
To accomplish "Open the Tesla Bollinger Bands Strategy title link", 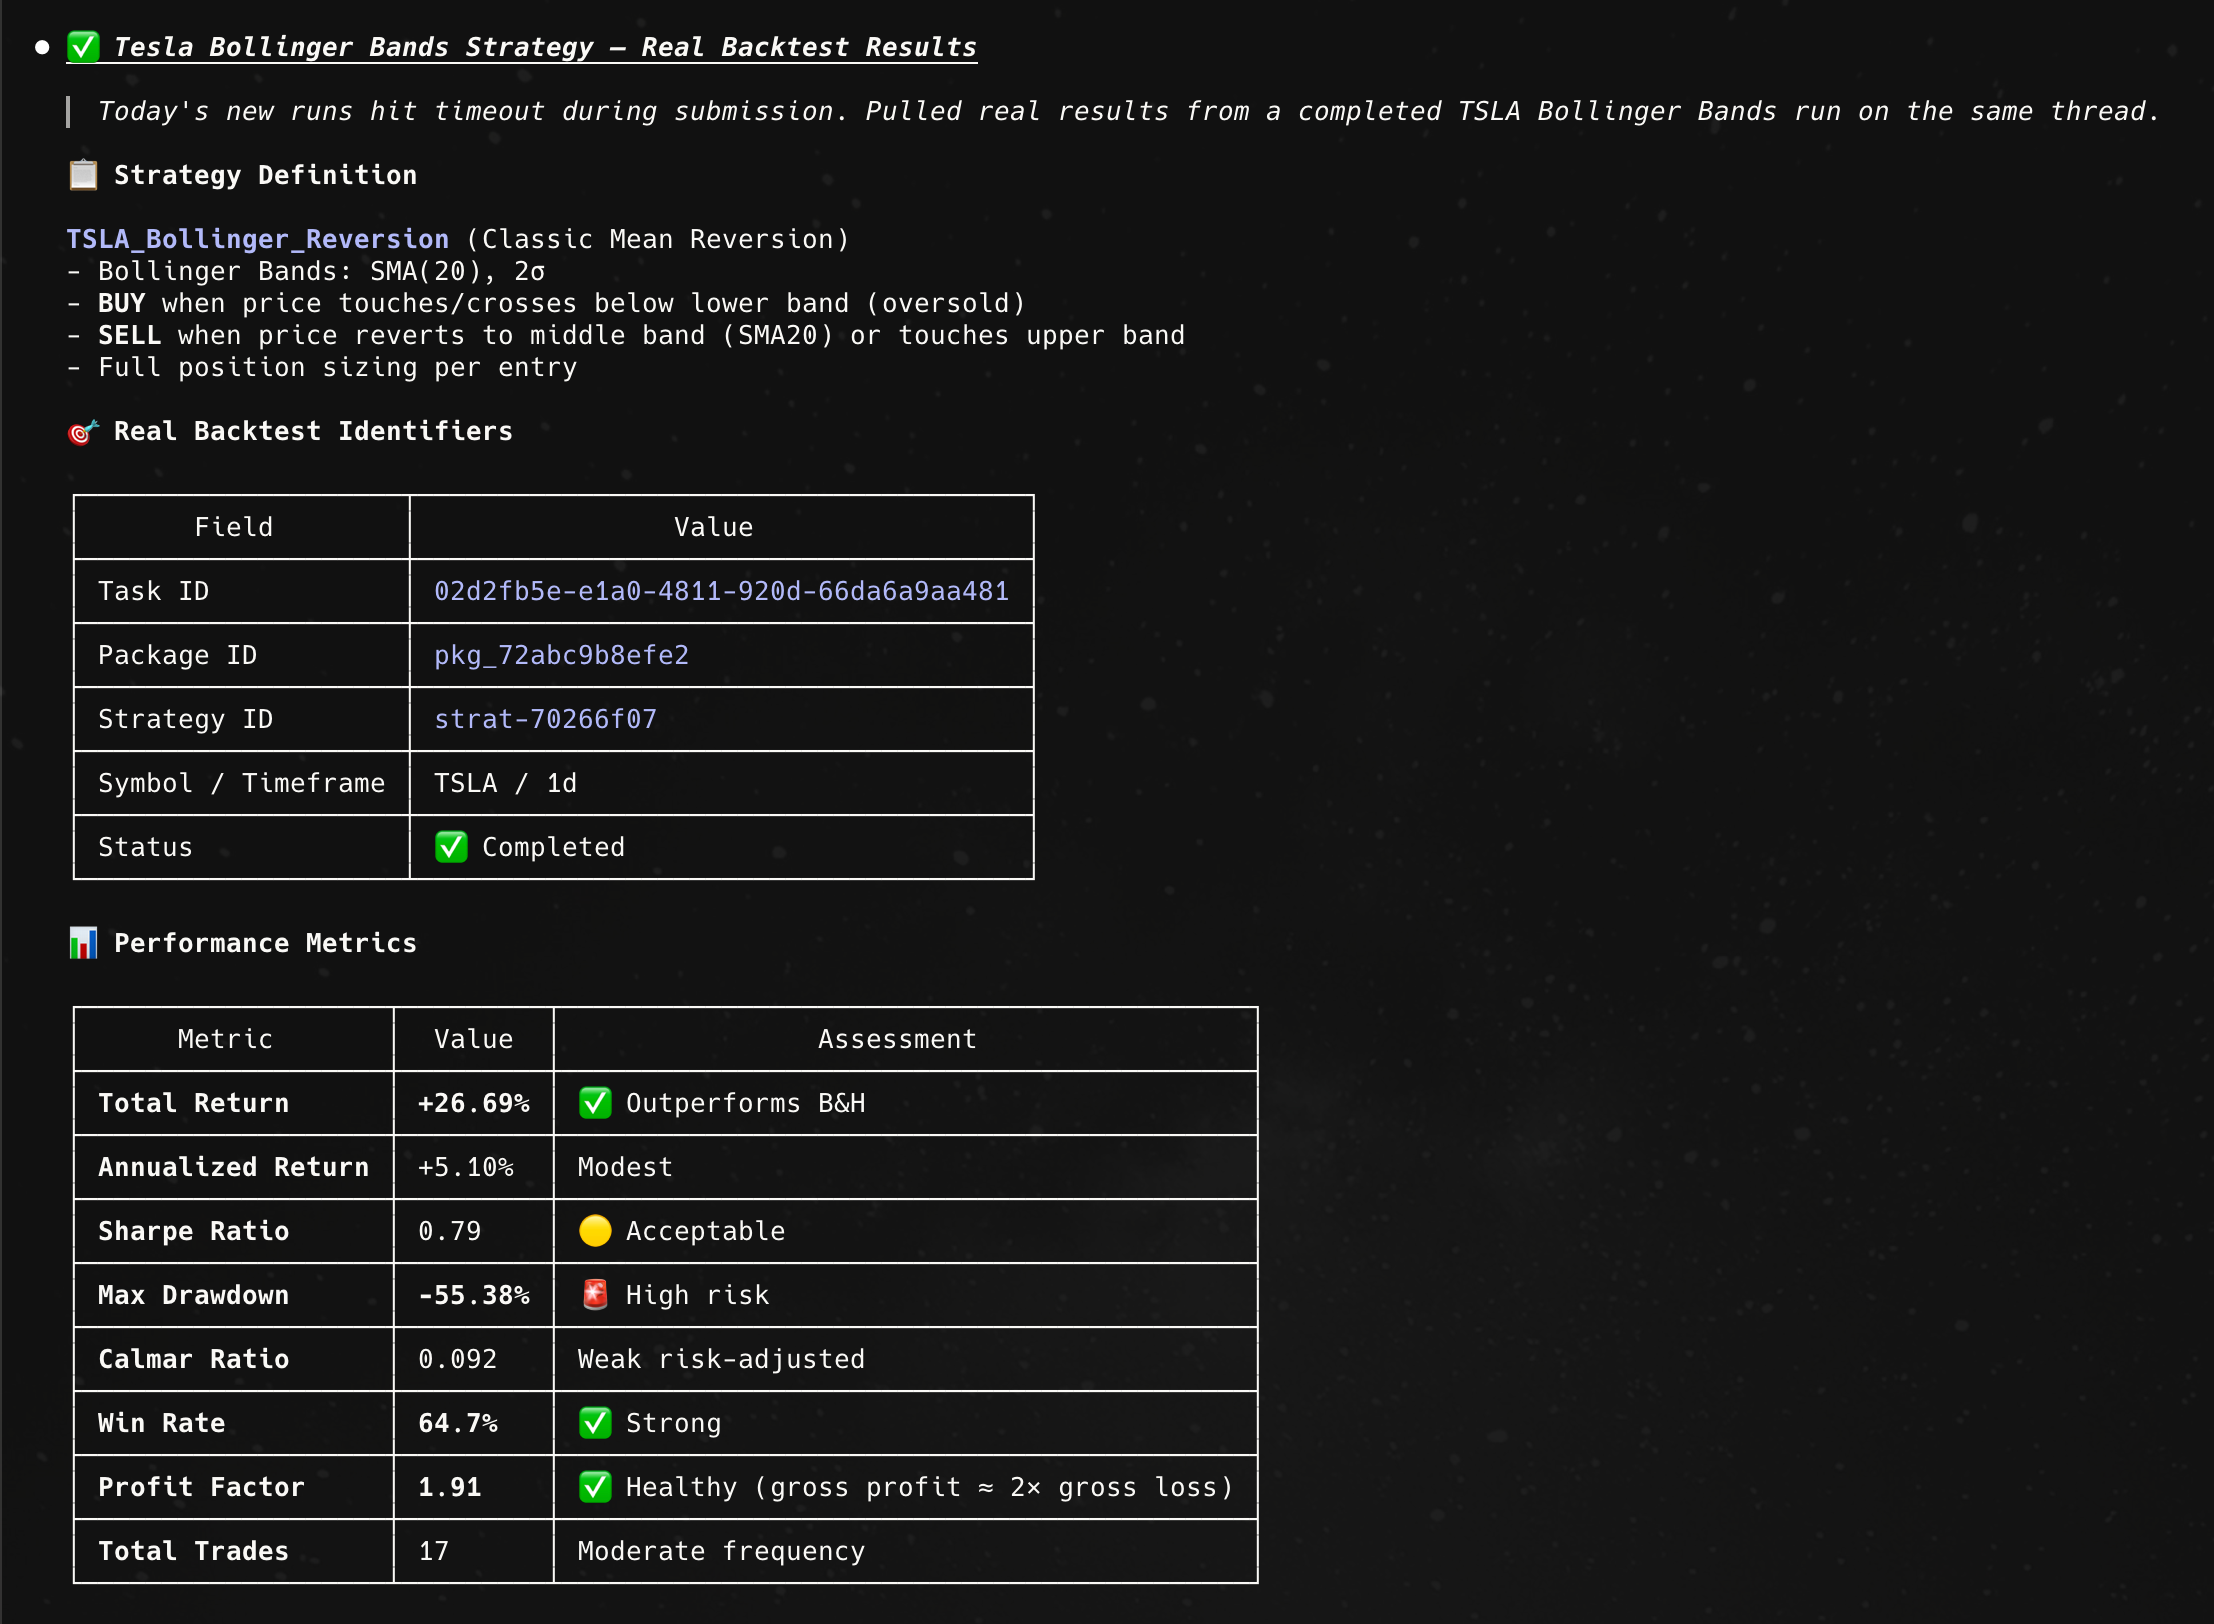I will click(x=545, y=47).
